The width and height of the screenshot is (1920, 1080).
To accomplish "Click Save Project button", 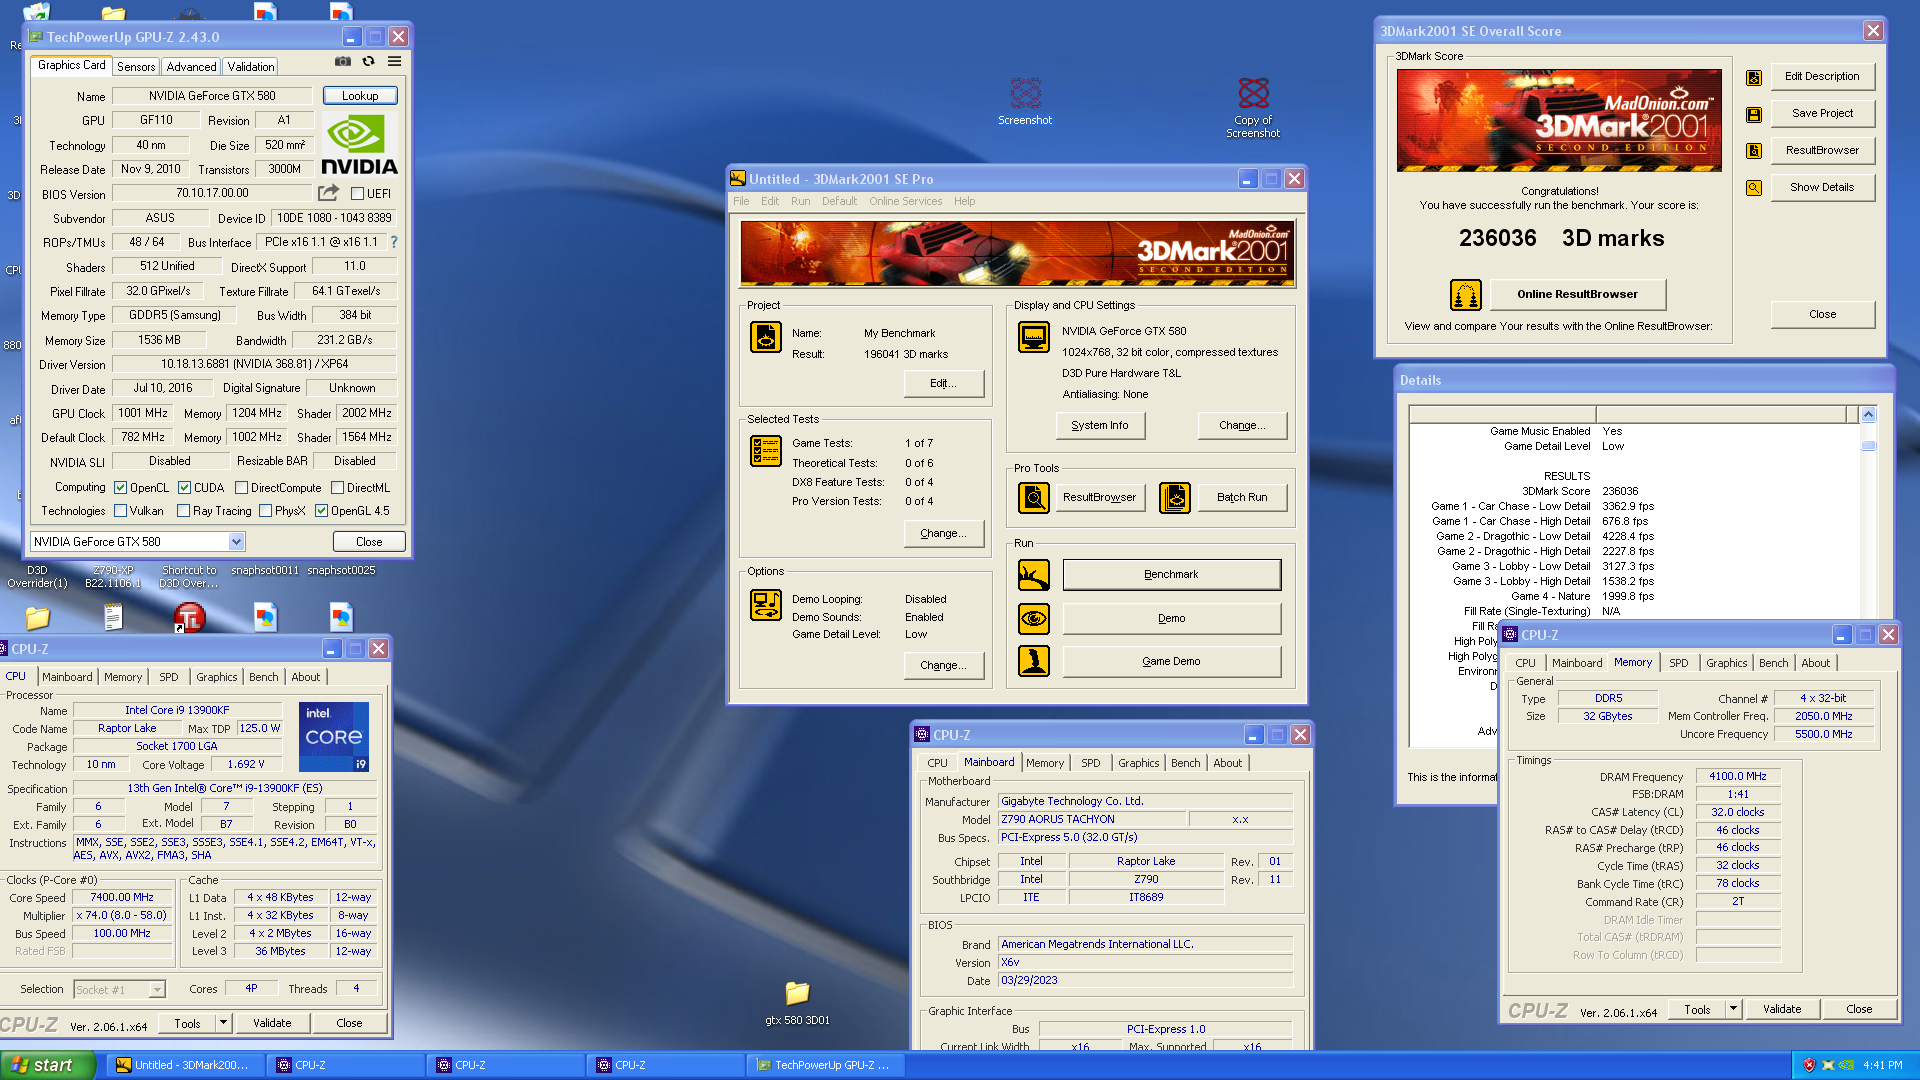I will tap(1822, 114).
